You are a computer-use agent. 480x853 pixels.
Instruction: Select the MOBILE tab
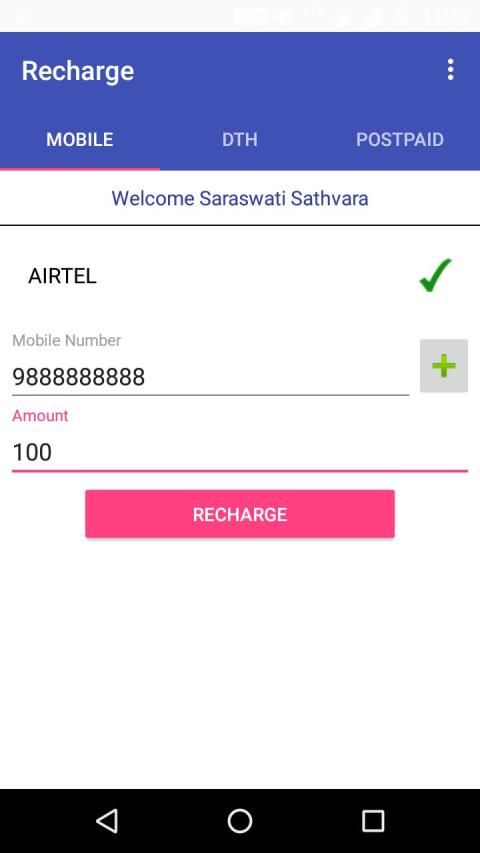(80, 139)
